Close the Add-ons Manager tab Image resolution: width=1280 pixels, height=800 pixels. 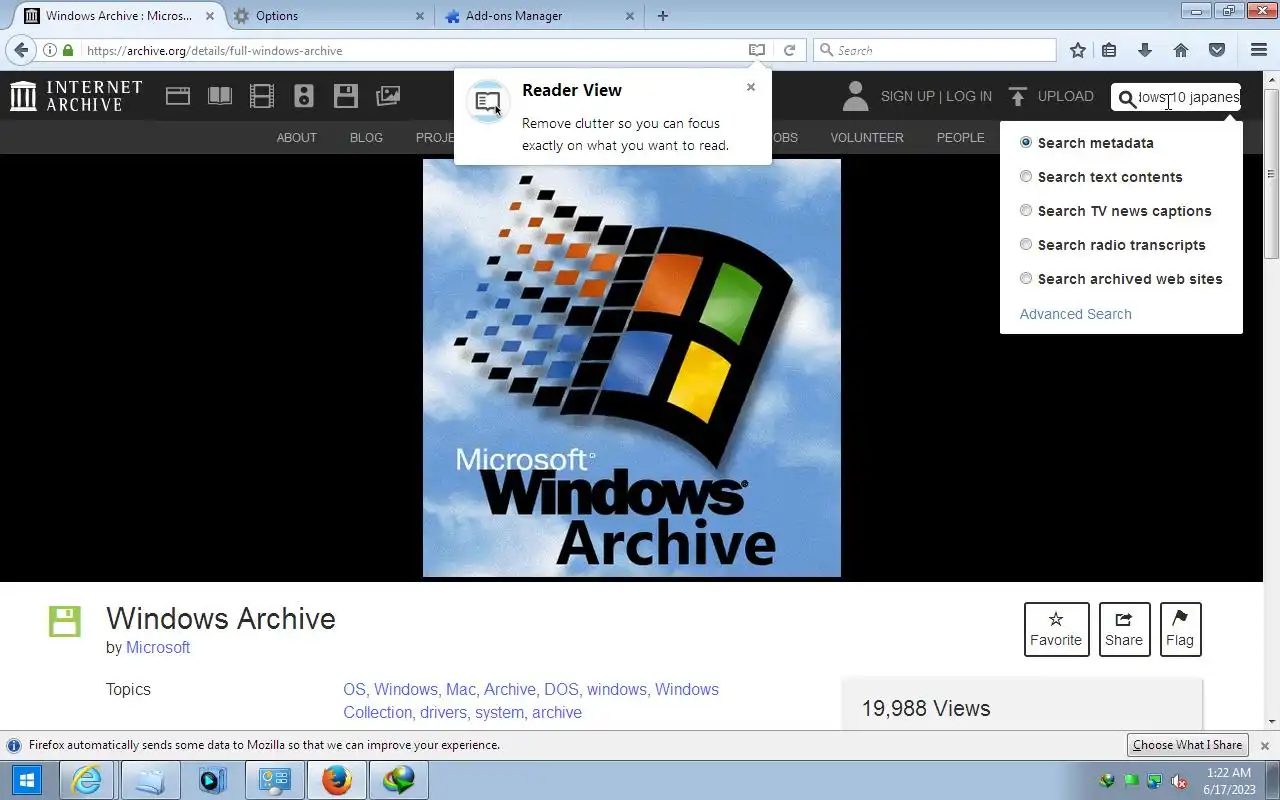pyautogui.click(x=629, y=16)
